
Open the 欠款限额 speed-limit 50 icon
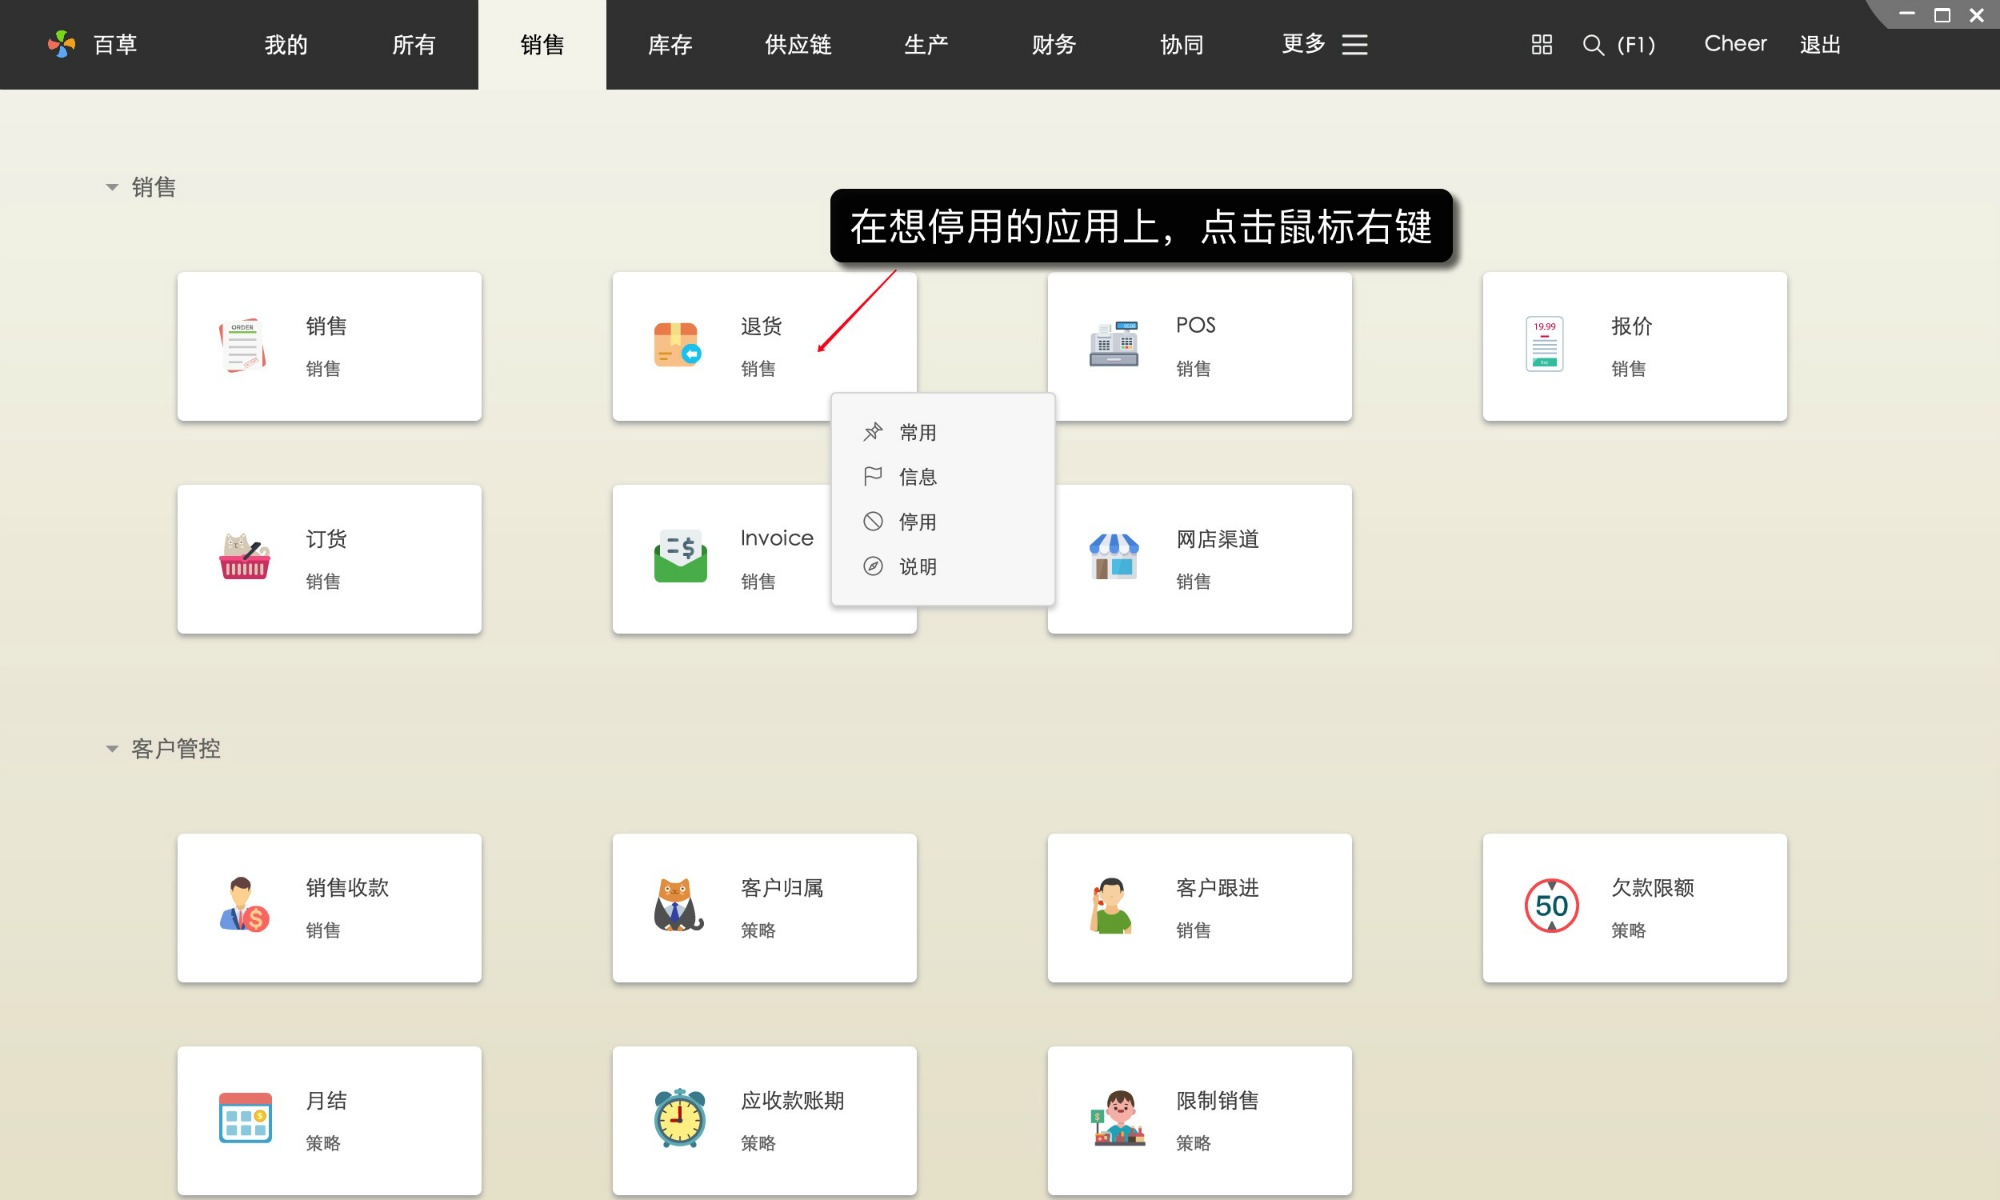(1551, 906)
